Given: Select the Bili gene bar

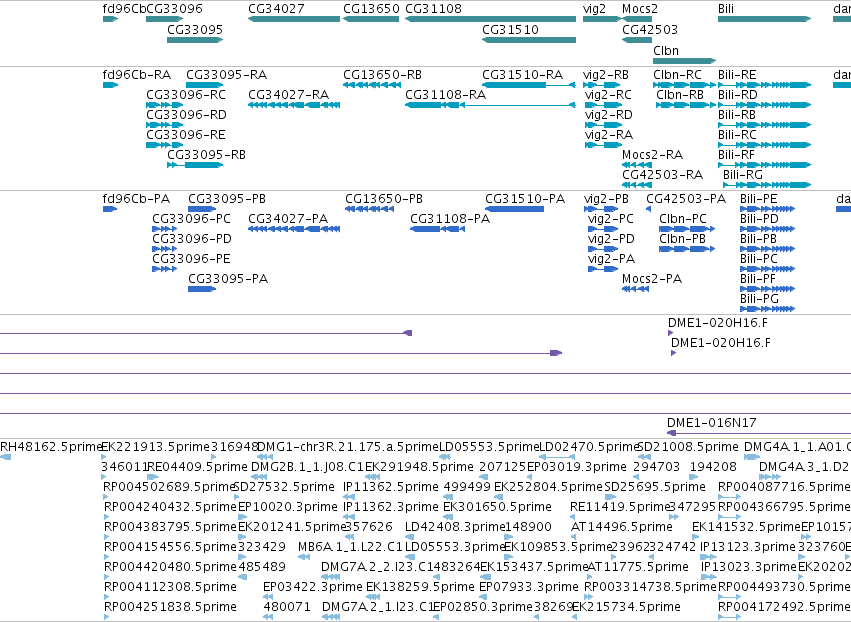Looking at the screenshot, I should (764, 19).
